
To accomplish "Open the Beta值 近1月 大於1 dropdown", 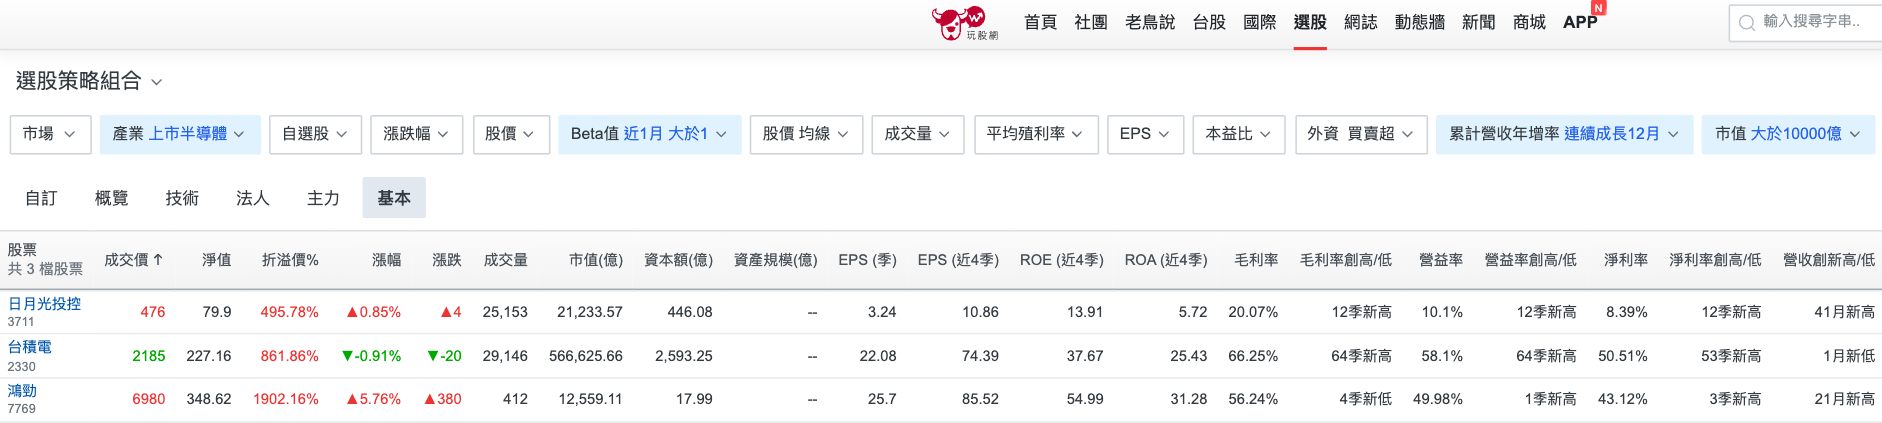I will tap(649, 134).
